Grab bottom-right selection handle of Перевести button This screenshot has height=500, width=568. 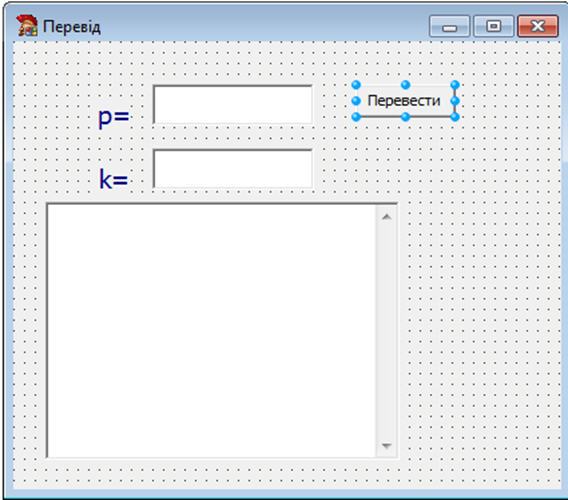pyautogui.click(x=455, y=117)
